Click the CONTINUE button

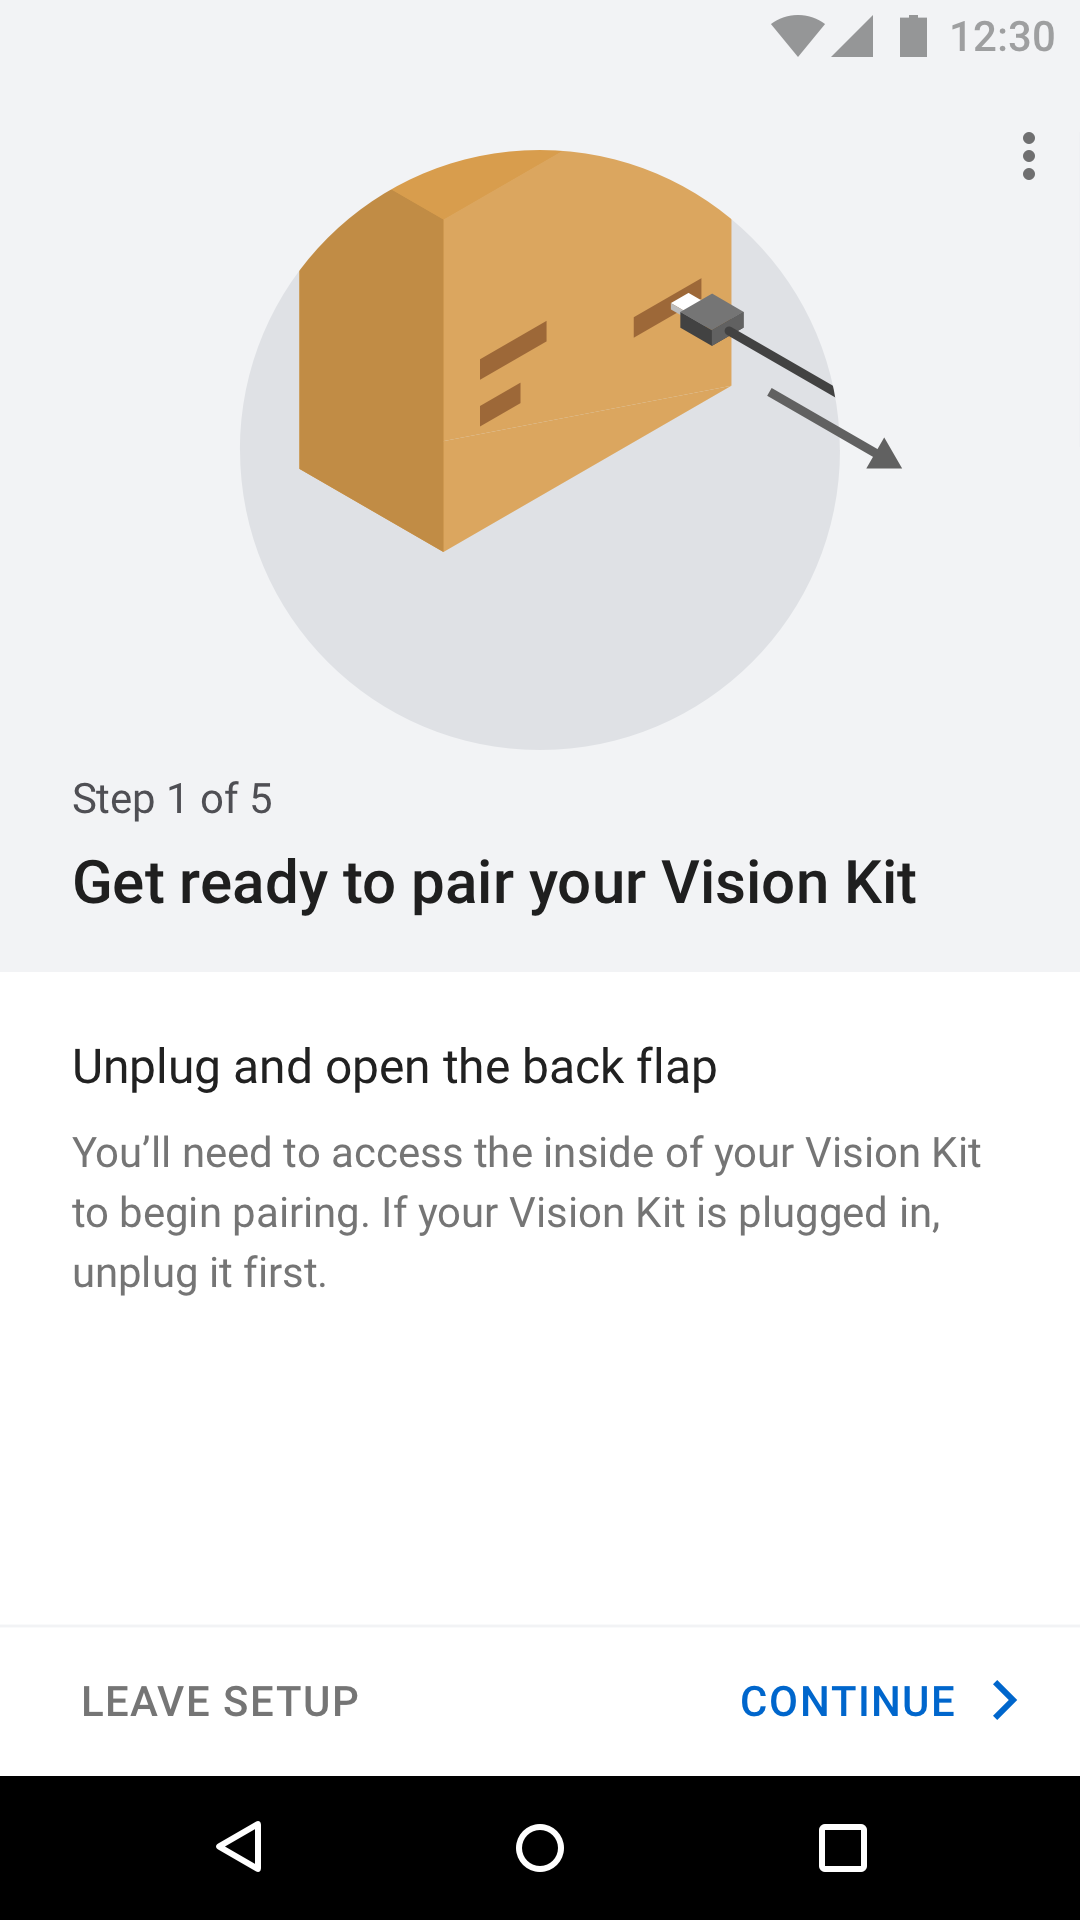point(879,1701)
